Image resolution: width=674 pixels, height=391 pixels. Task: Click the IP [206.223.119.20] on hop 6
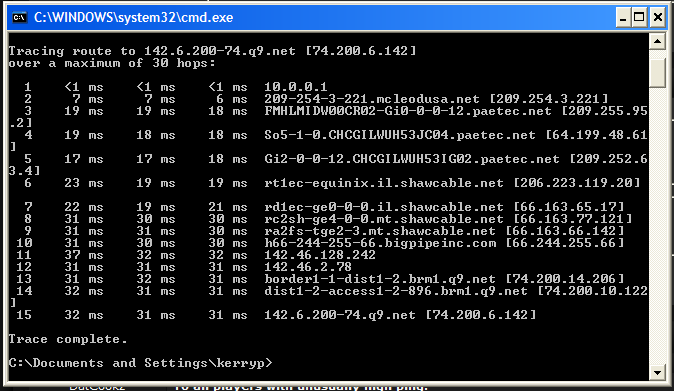pyautogui.click(x=577, y=183)
